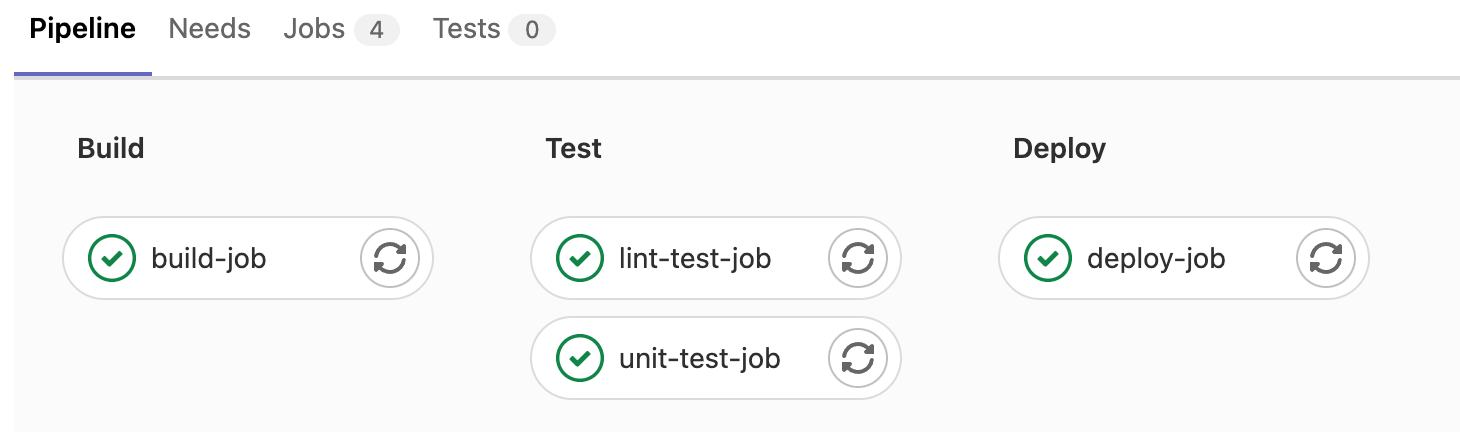Retry the deploy-job
Screen dimensions: 1460x432
[1326, 259]
